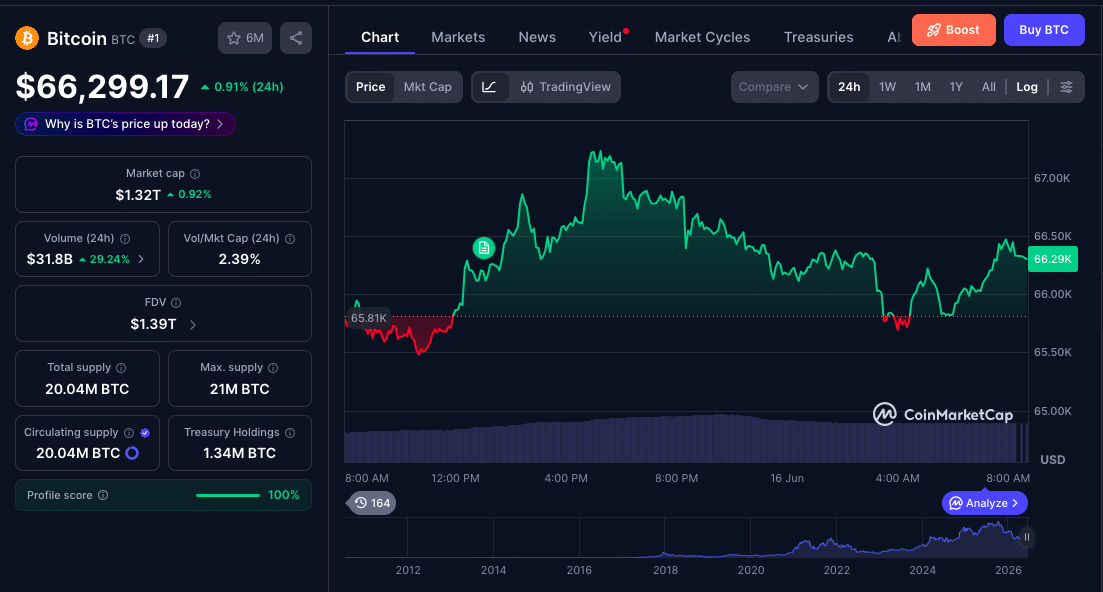
Task: Select the All time range
Action: 988,87
